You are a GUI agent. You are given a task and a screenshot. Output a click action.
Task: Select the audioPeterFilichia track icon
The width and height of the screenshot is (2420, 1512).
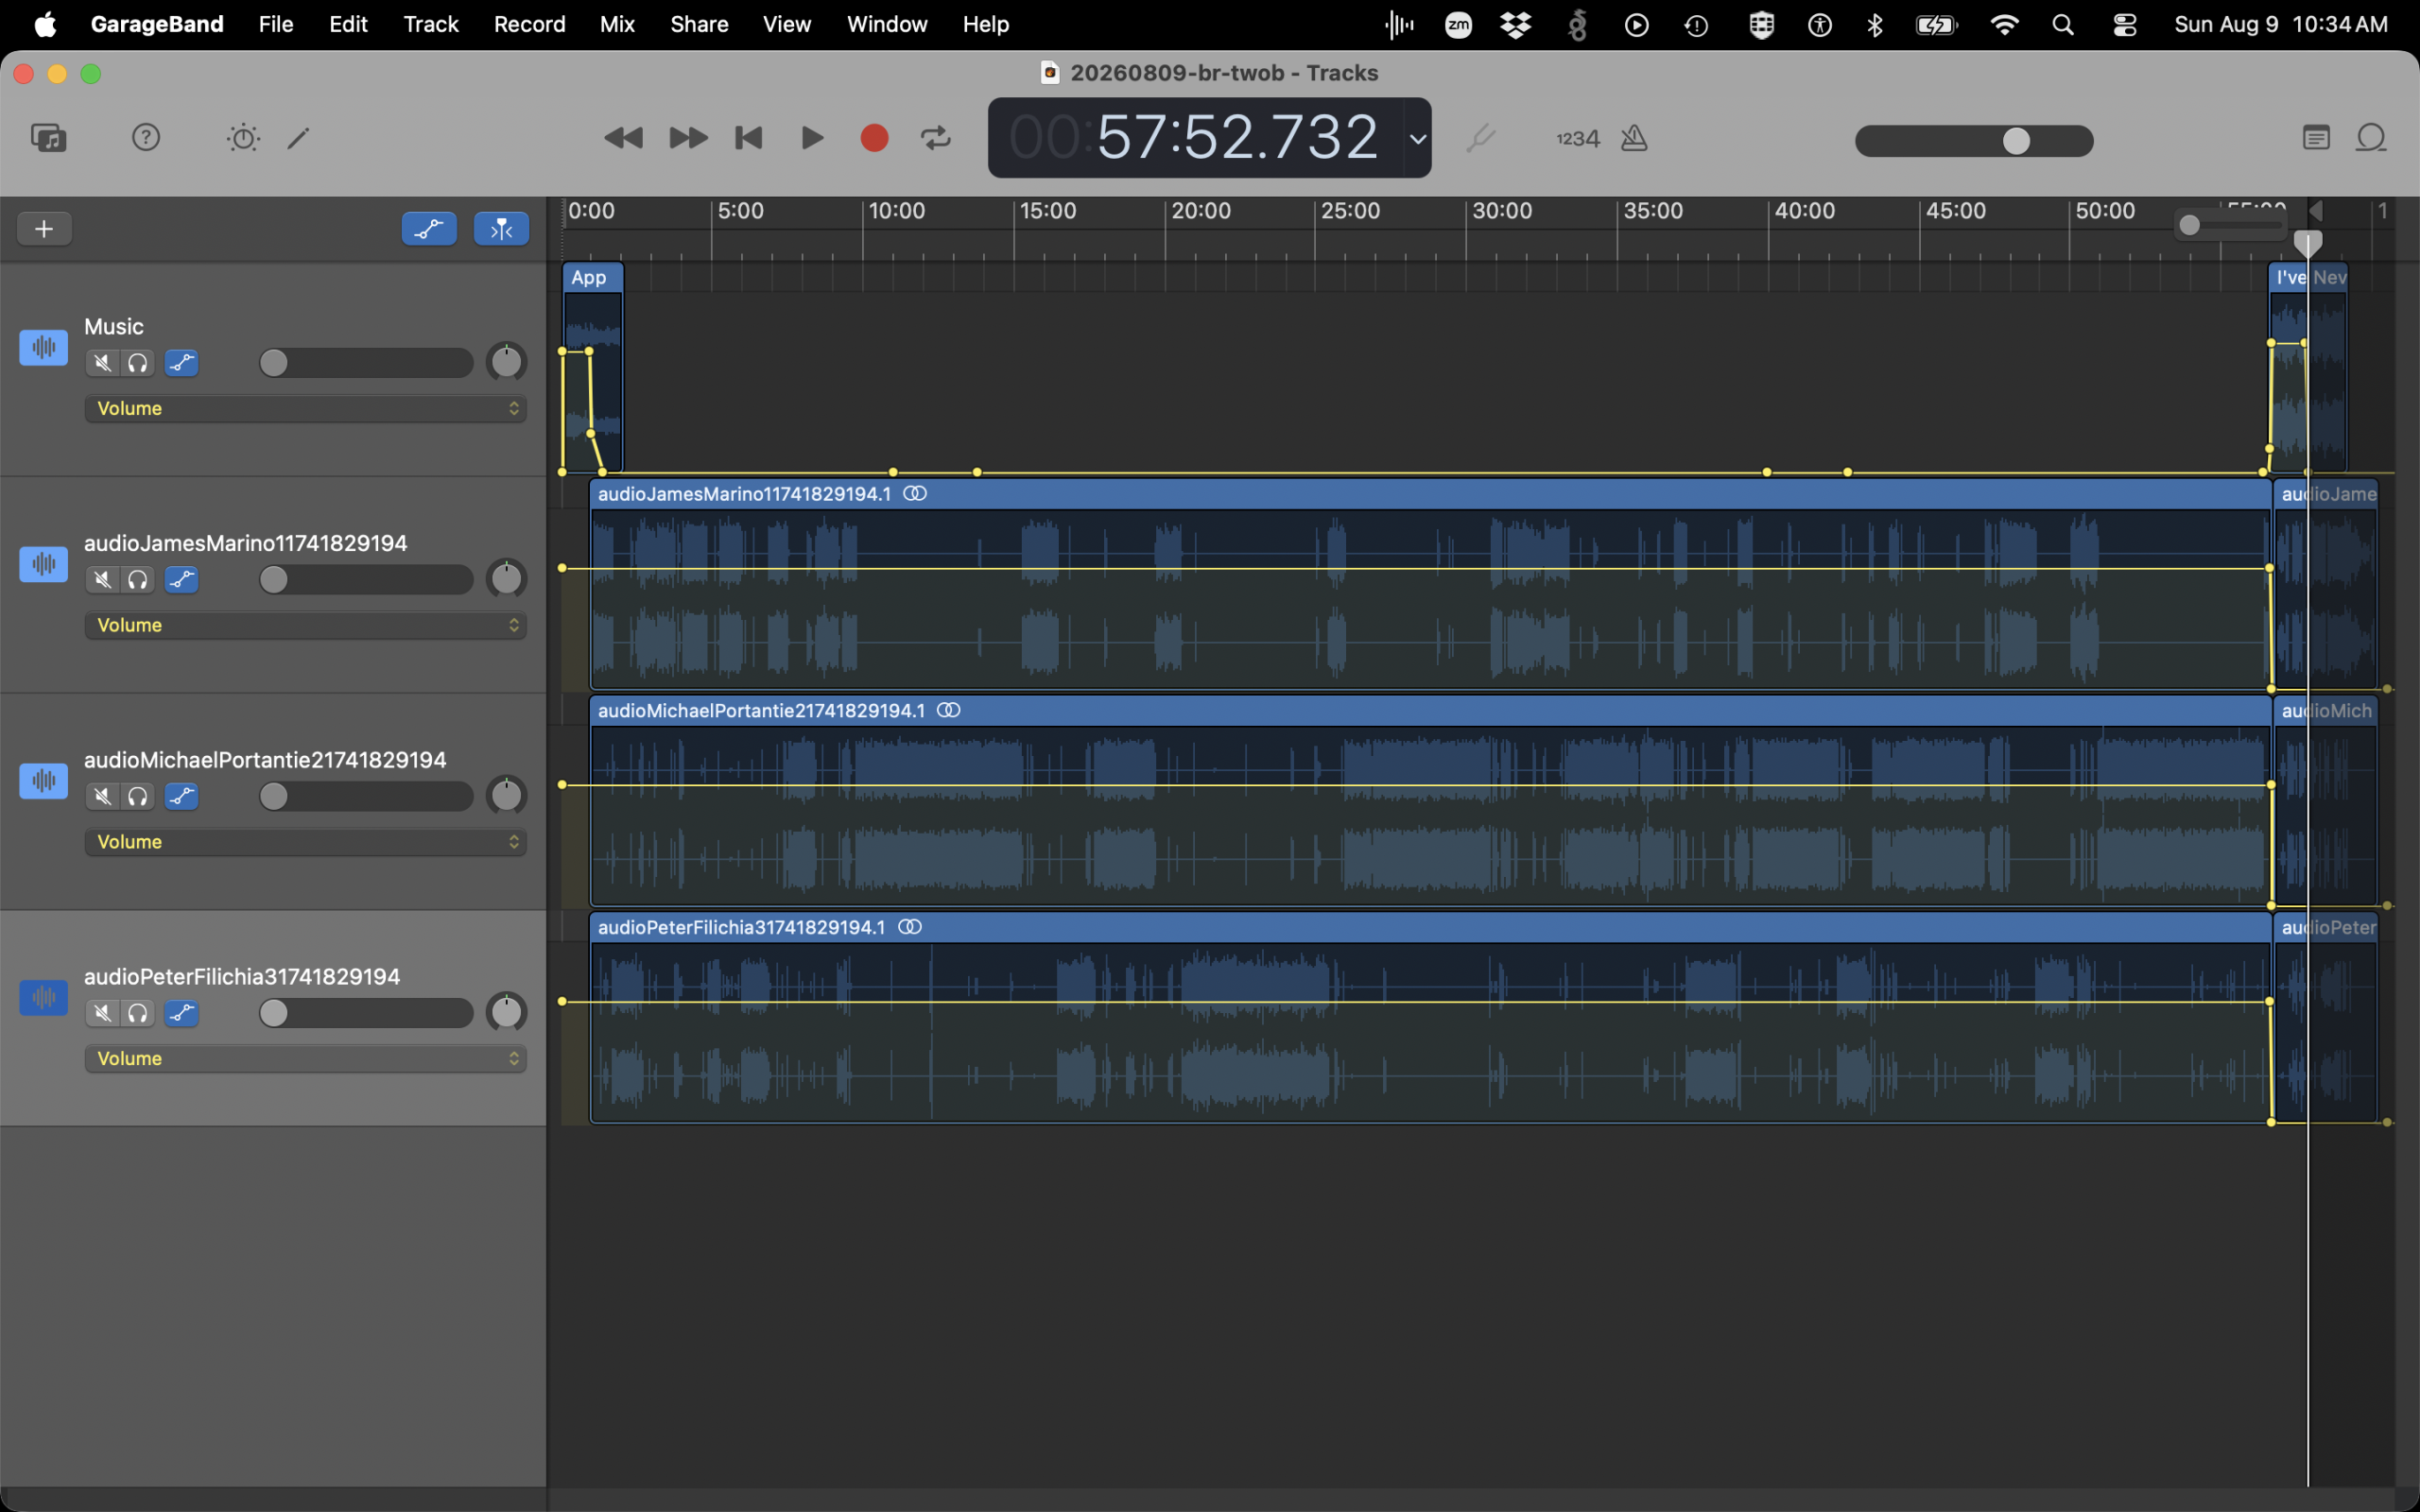pos(43,998)
